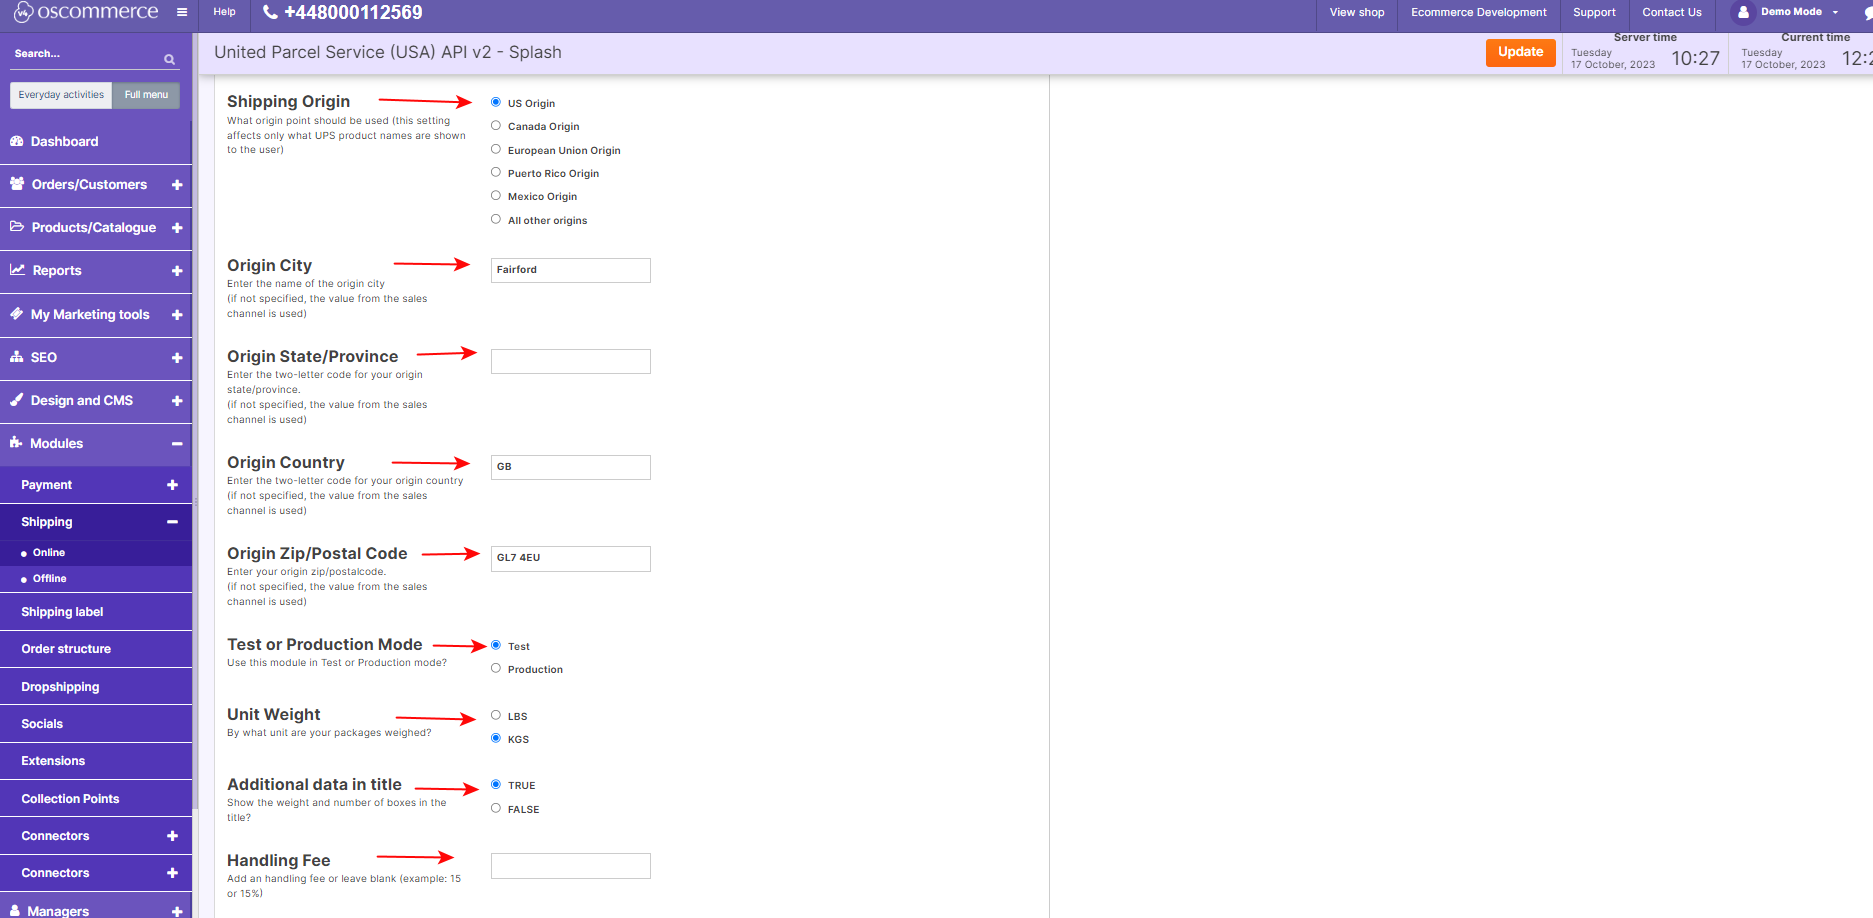Click the Orders/Customers people icon
1873x918 pixels.
pyautogui.click(x=17, y=184)
